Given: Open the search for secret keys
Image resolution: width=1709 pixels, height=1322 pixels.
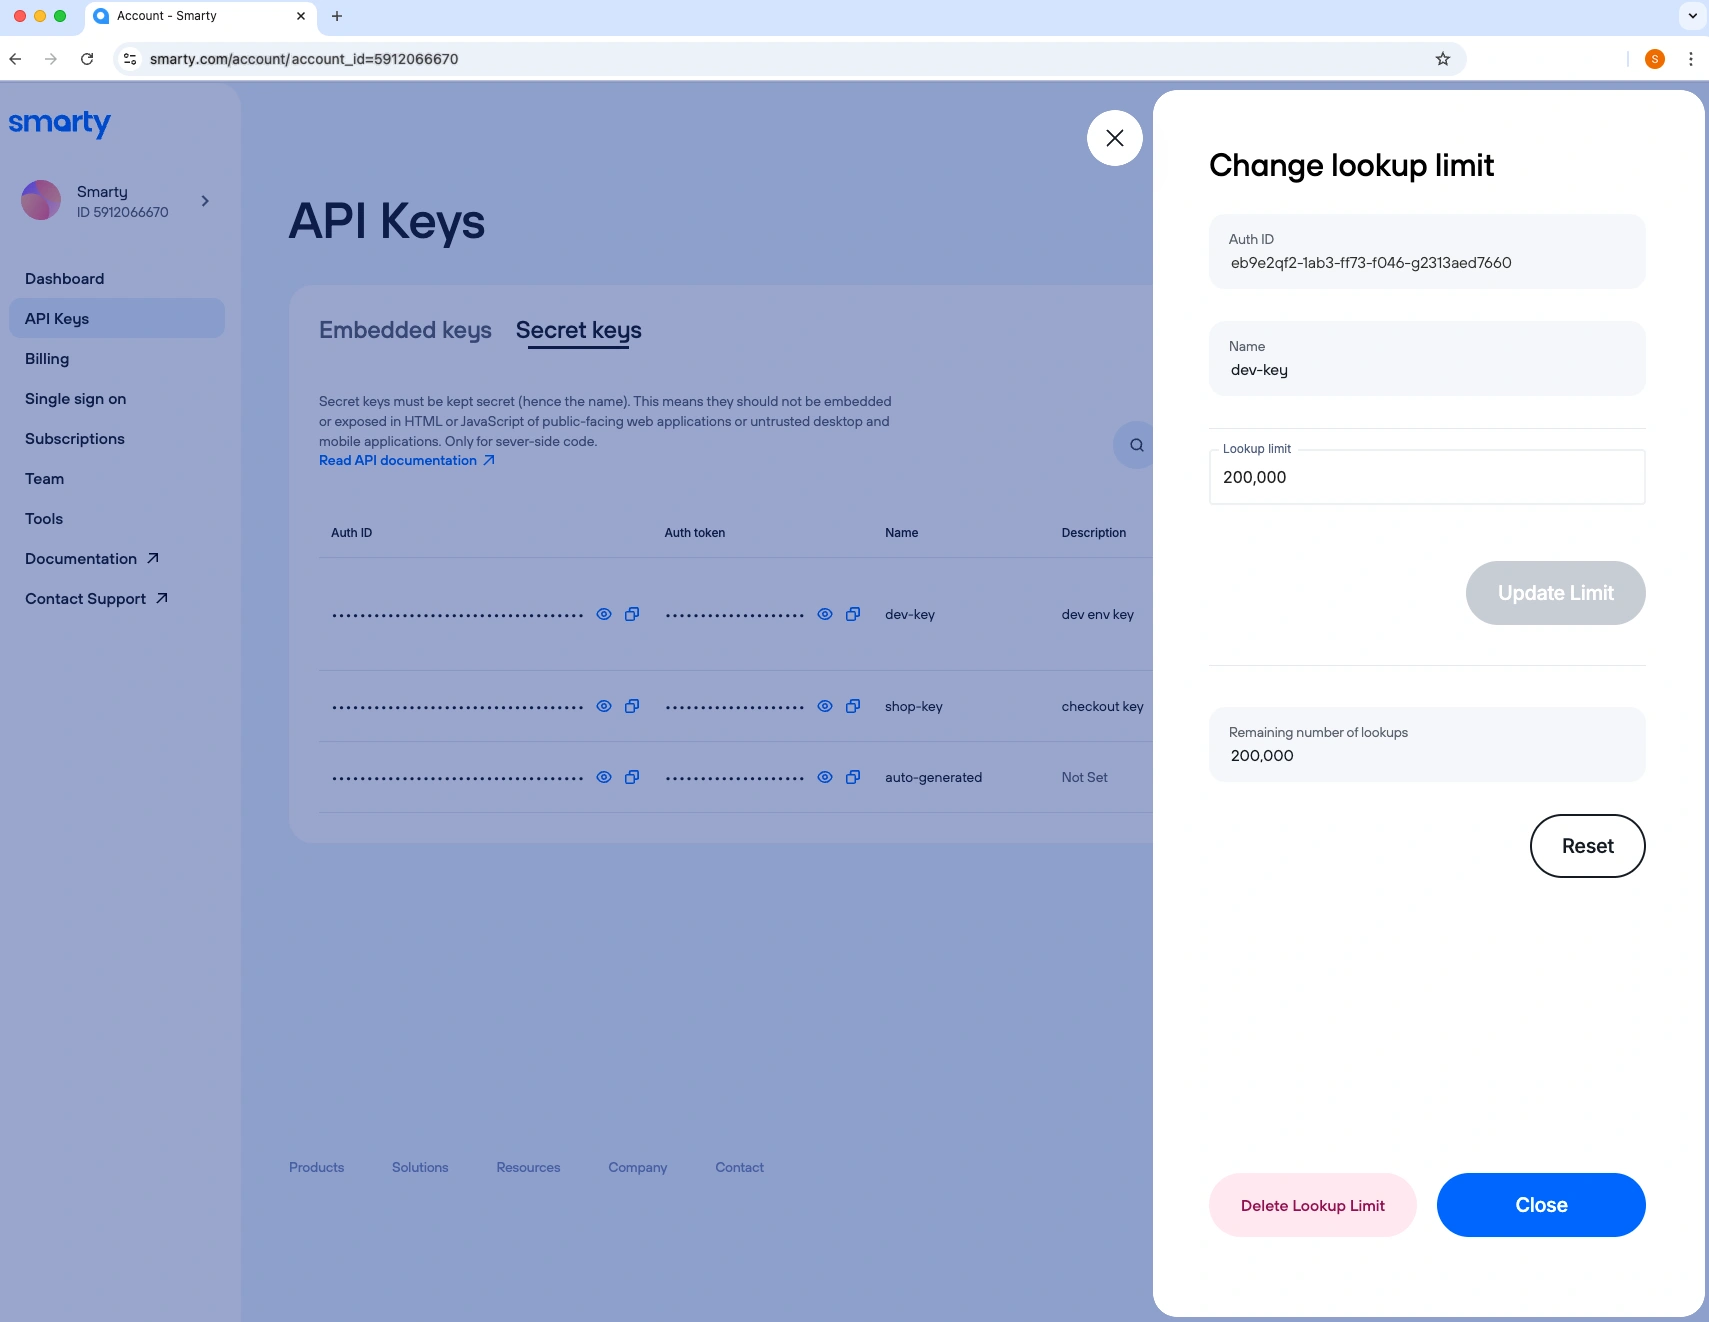Looking at the screenshot, I should pyautogui.click(x=1136, y=445).
